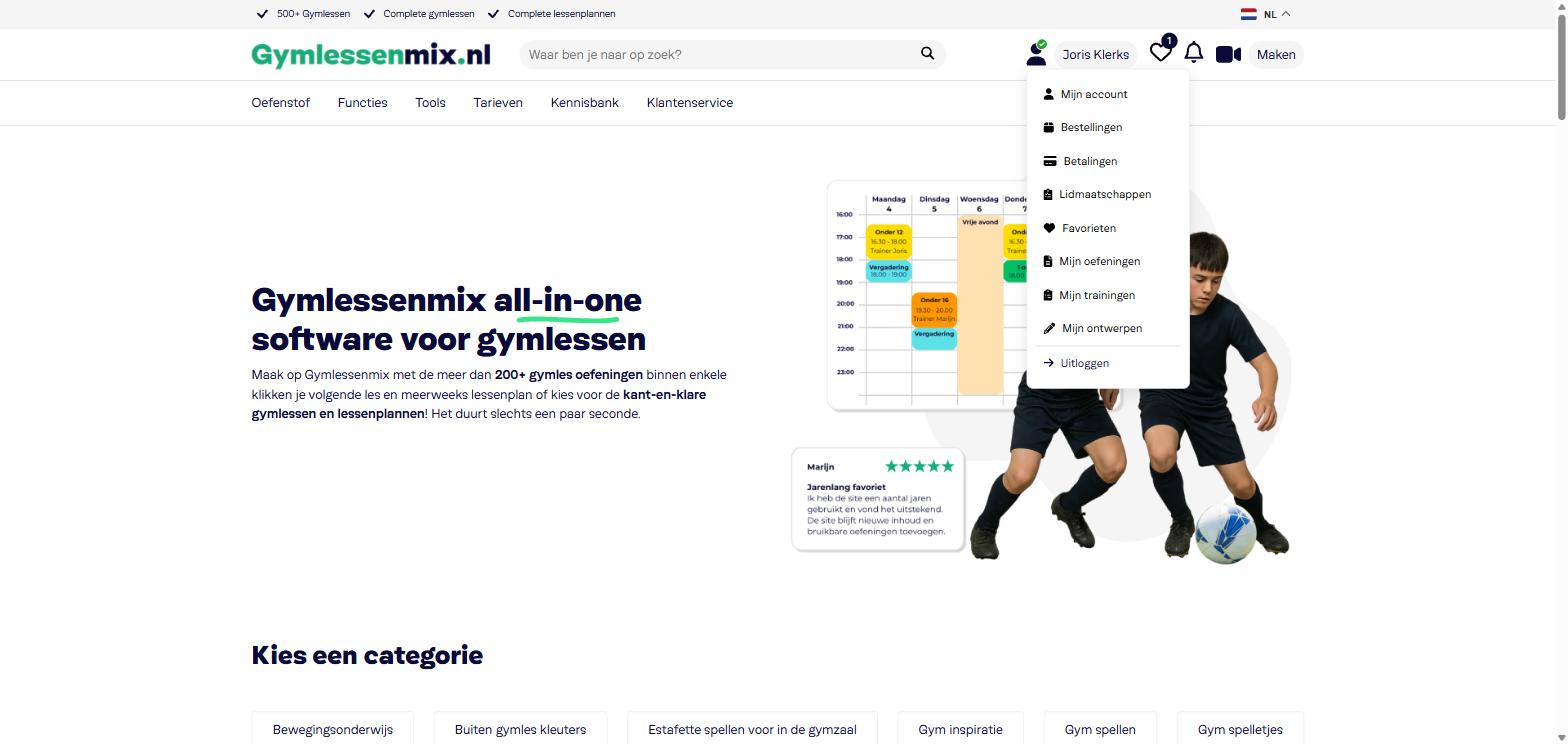Open notifications bell
1568x744 pixels.
pos(1193,53)
